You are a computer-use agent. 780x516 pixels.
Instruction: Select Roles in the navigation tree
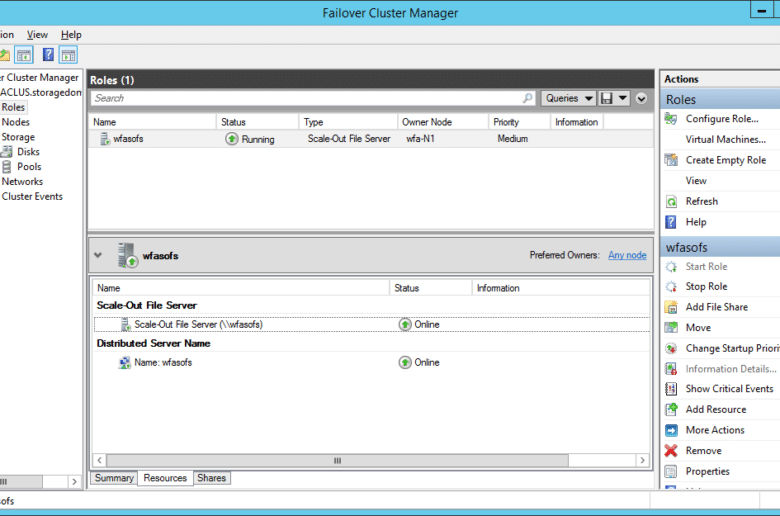coord(13,107)
